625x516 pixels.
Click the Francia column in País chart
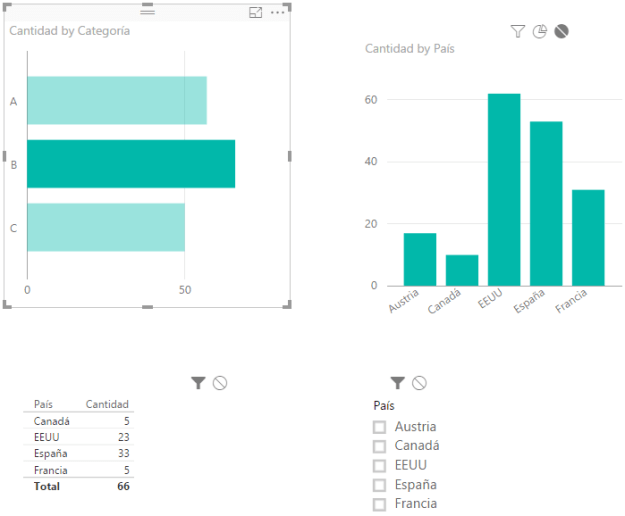(588, 237)
